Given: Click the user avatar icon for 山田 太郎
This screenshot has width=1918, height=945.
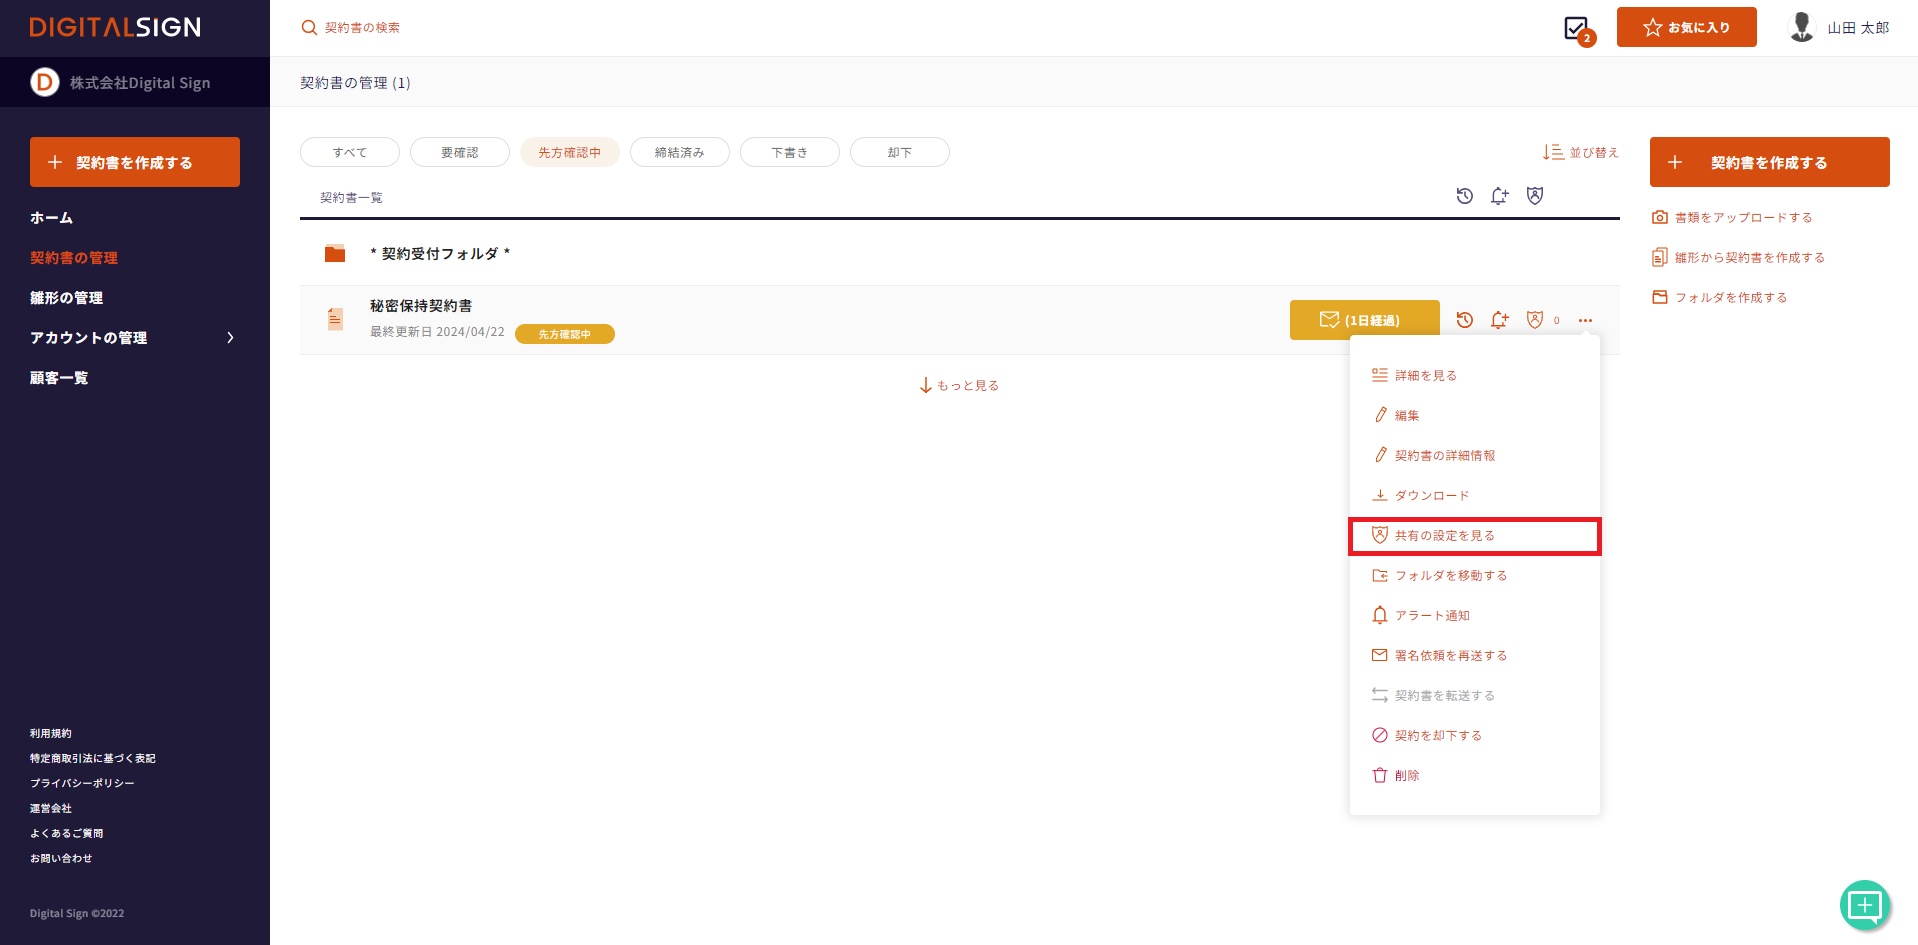Looking at the screenshot, I should point(1801,27).
